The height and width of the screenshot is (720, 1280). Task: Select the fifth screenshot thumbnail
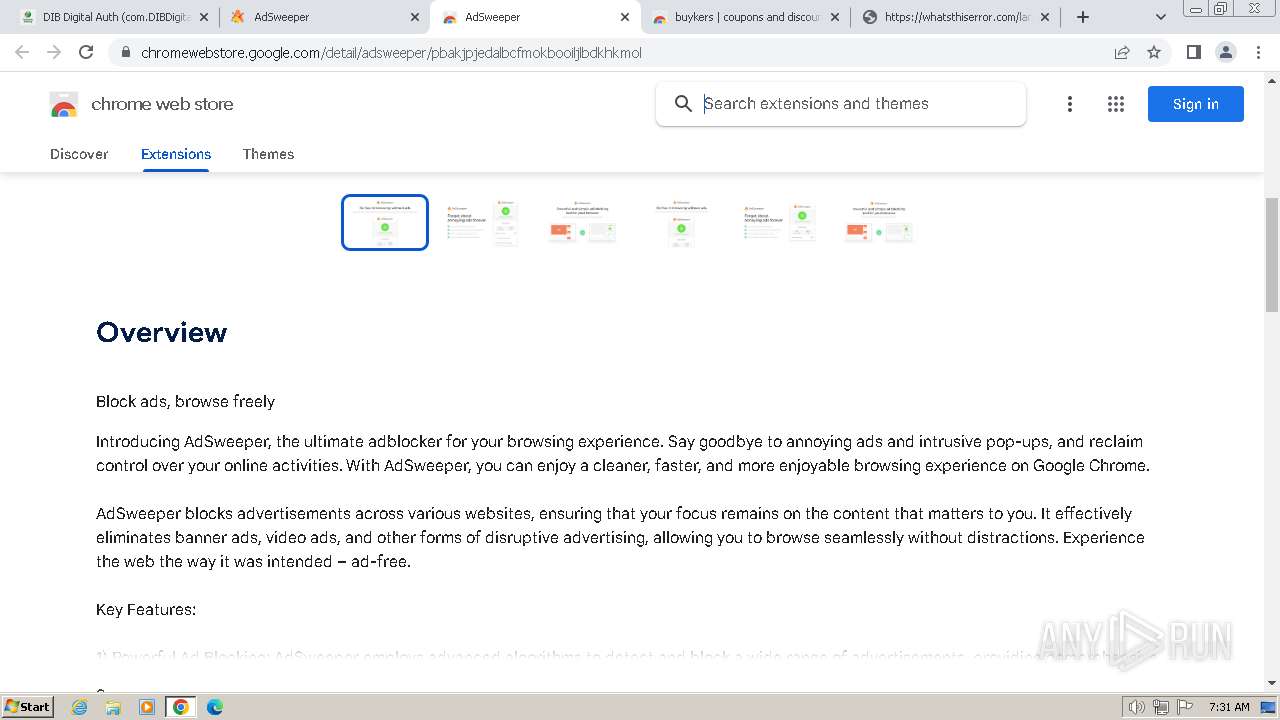[779, 222]
